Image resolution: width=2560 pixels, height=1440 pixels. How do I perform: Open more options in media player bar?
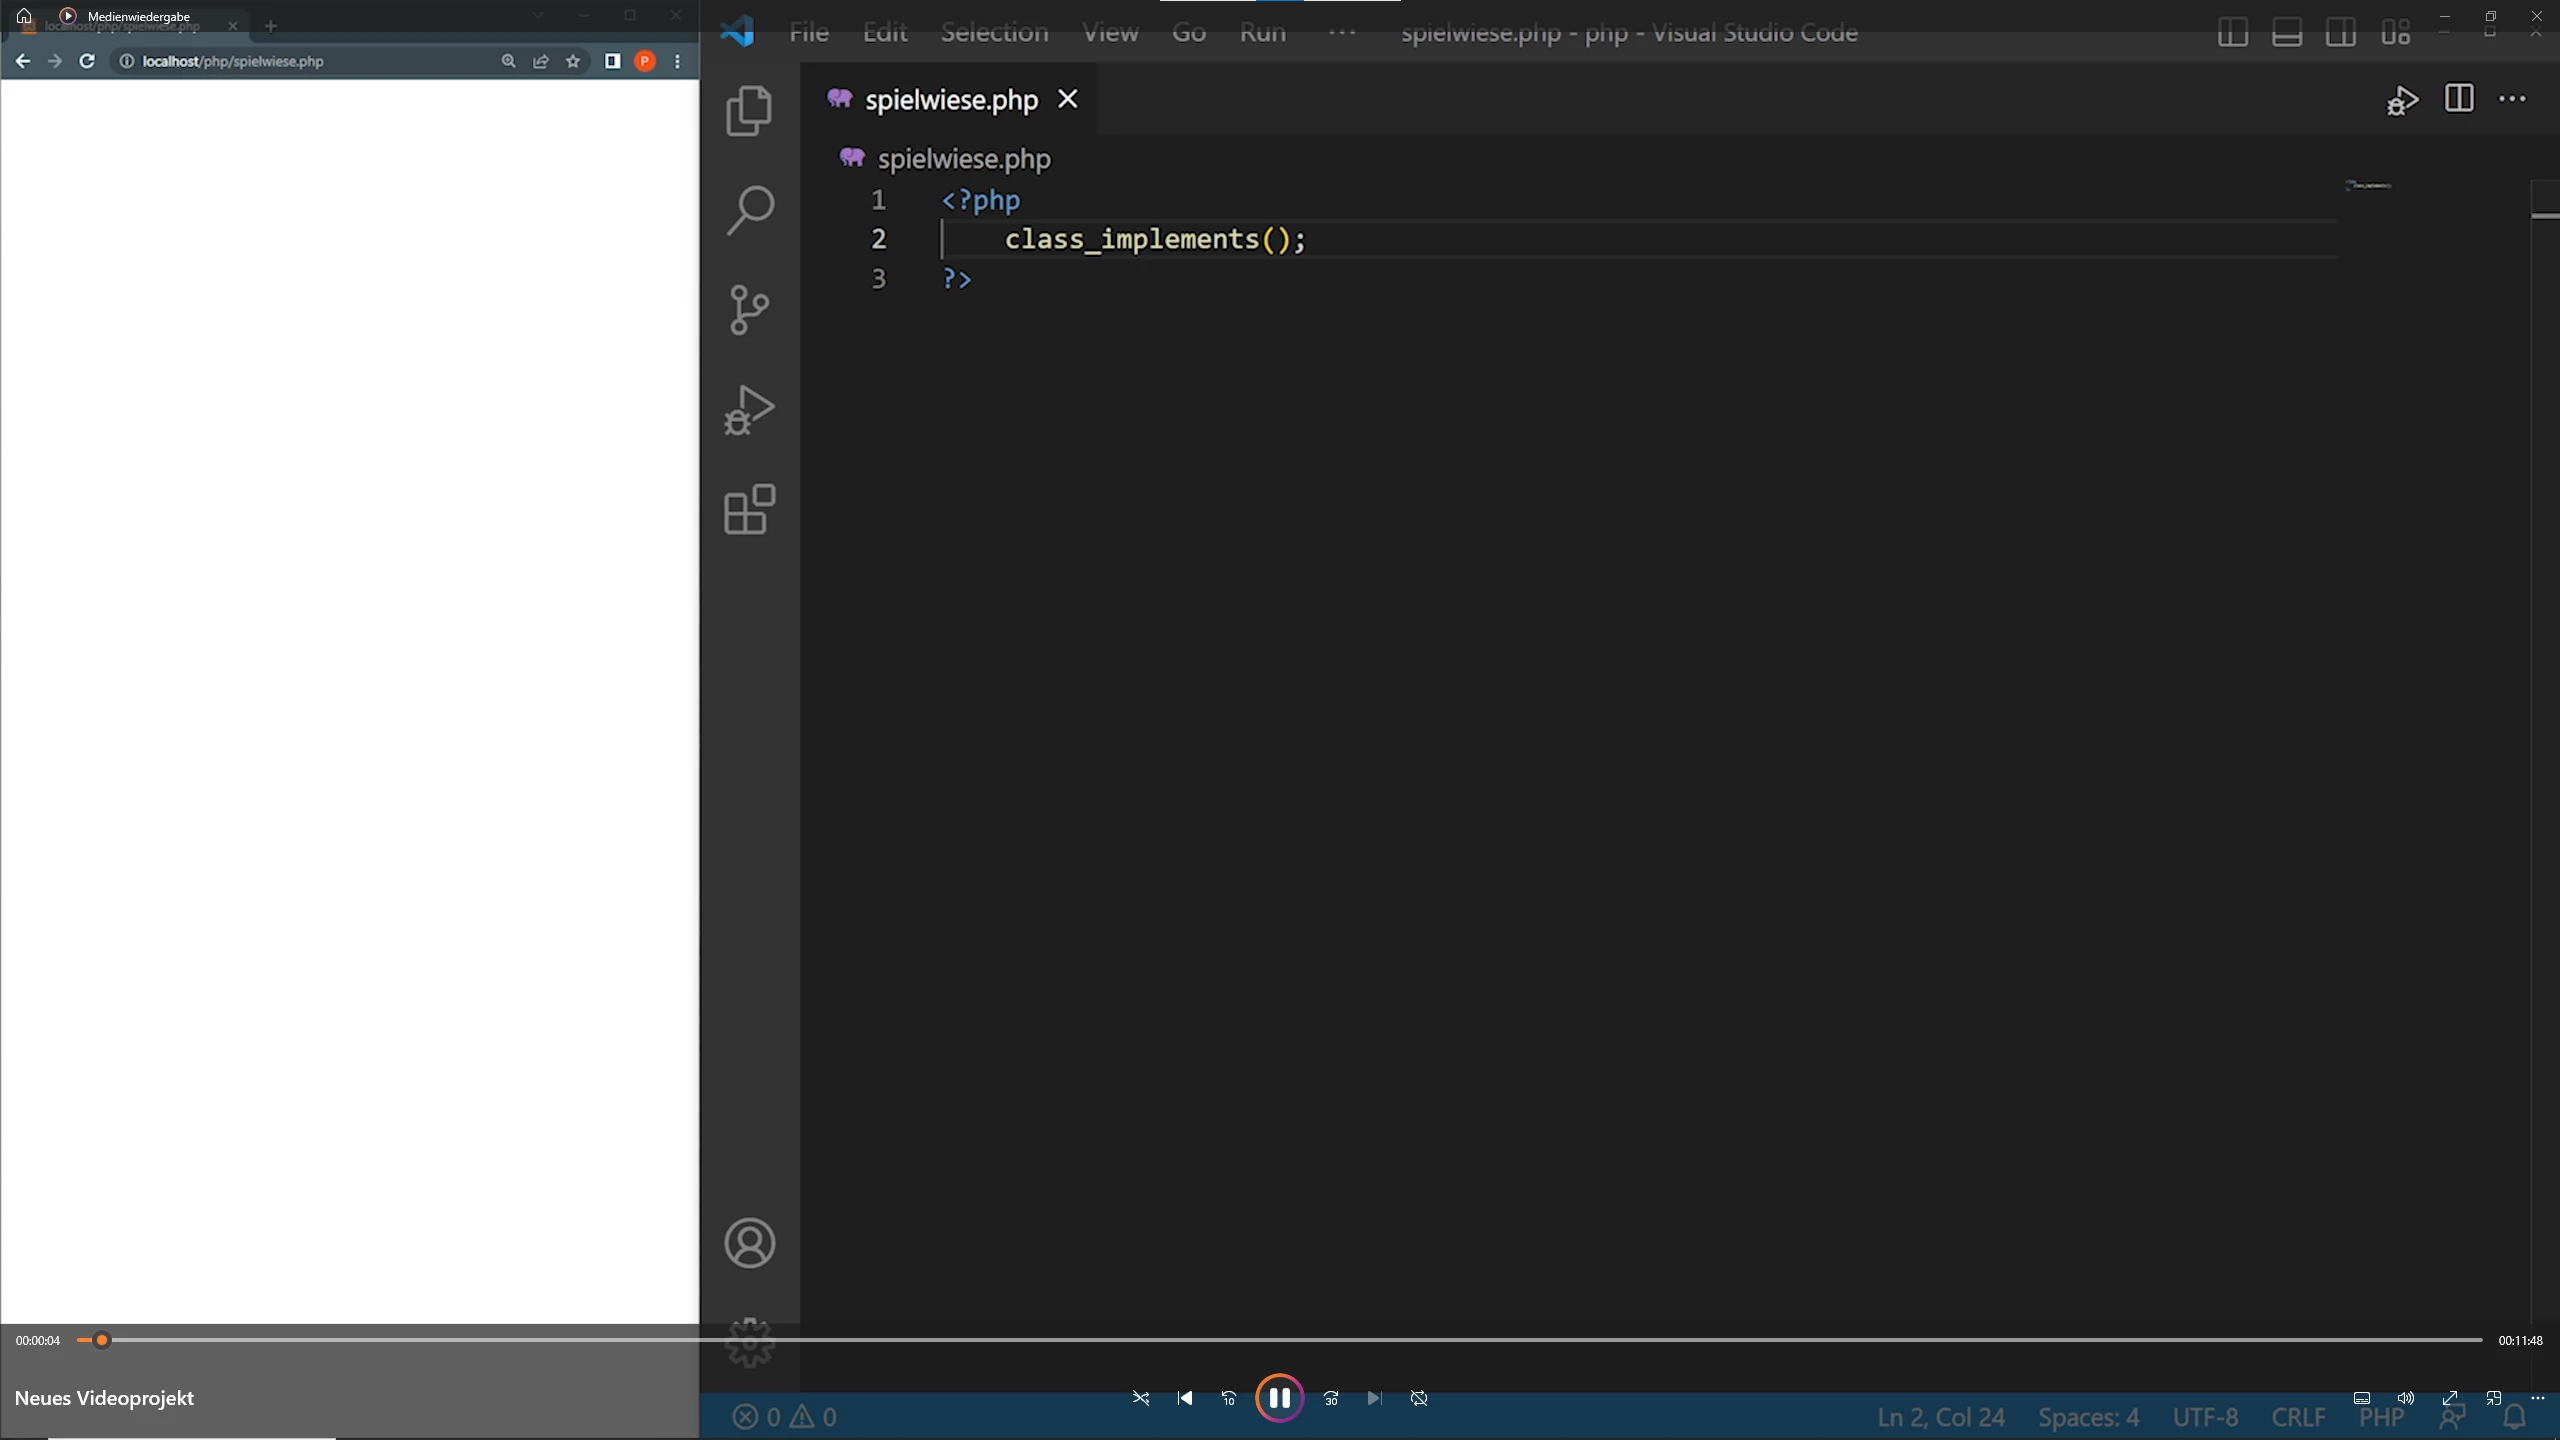coord(2538,1398)
